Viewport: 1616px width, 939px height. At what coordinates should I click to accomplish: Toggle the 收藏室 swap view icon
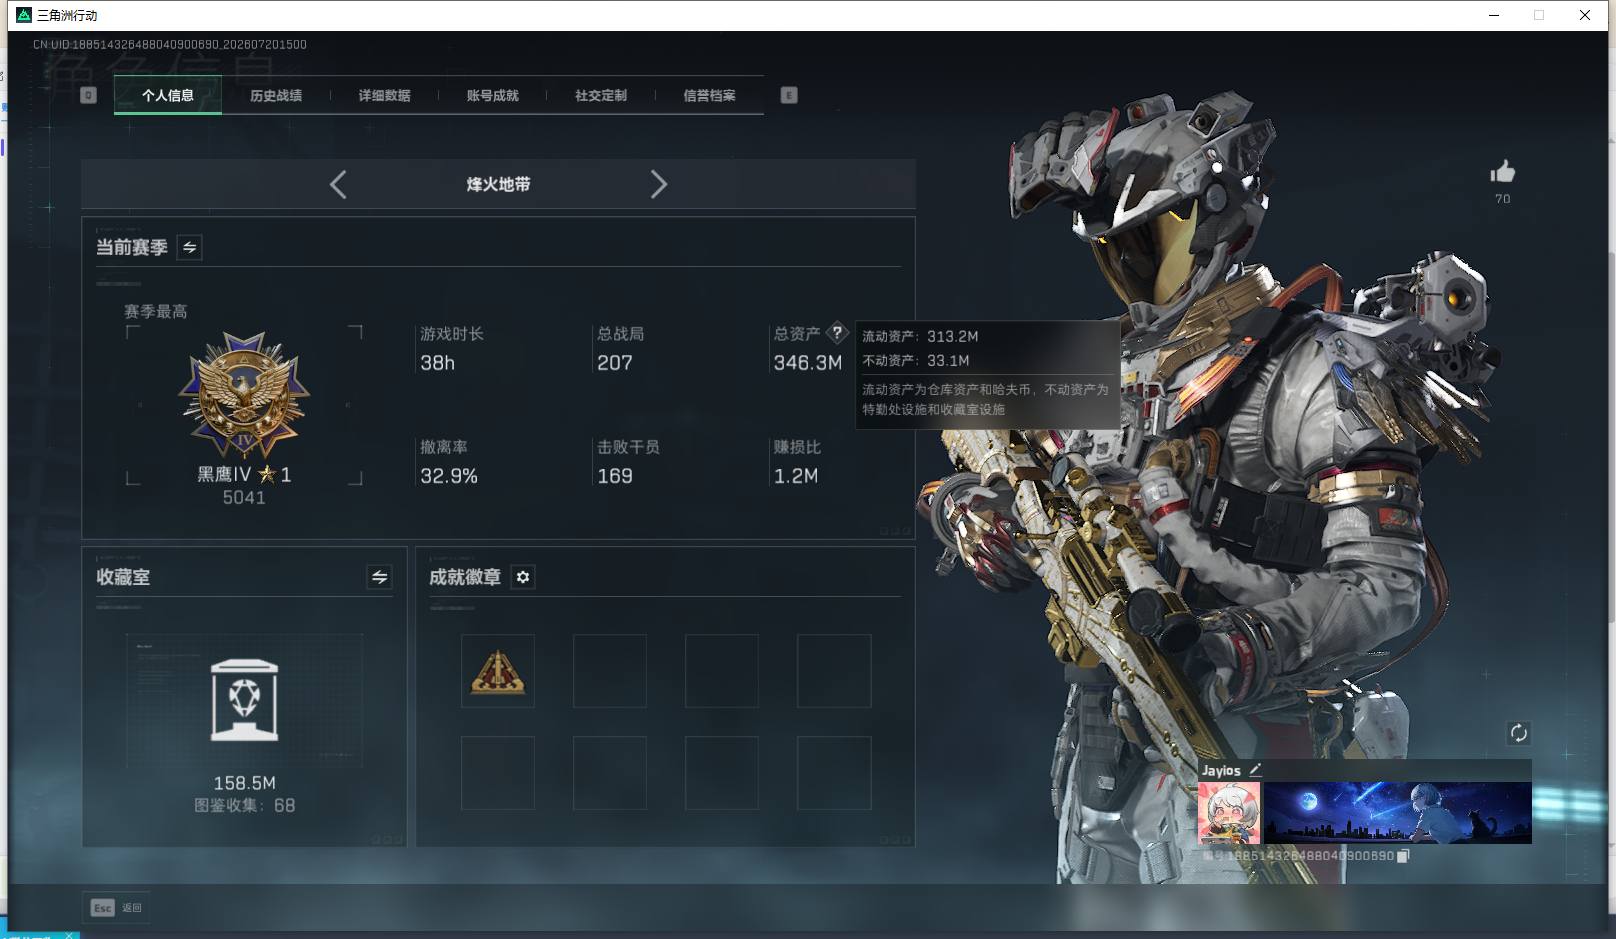click(379, 577)
